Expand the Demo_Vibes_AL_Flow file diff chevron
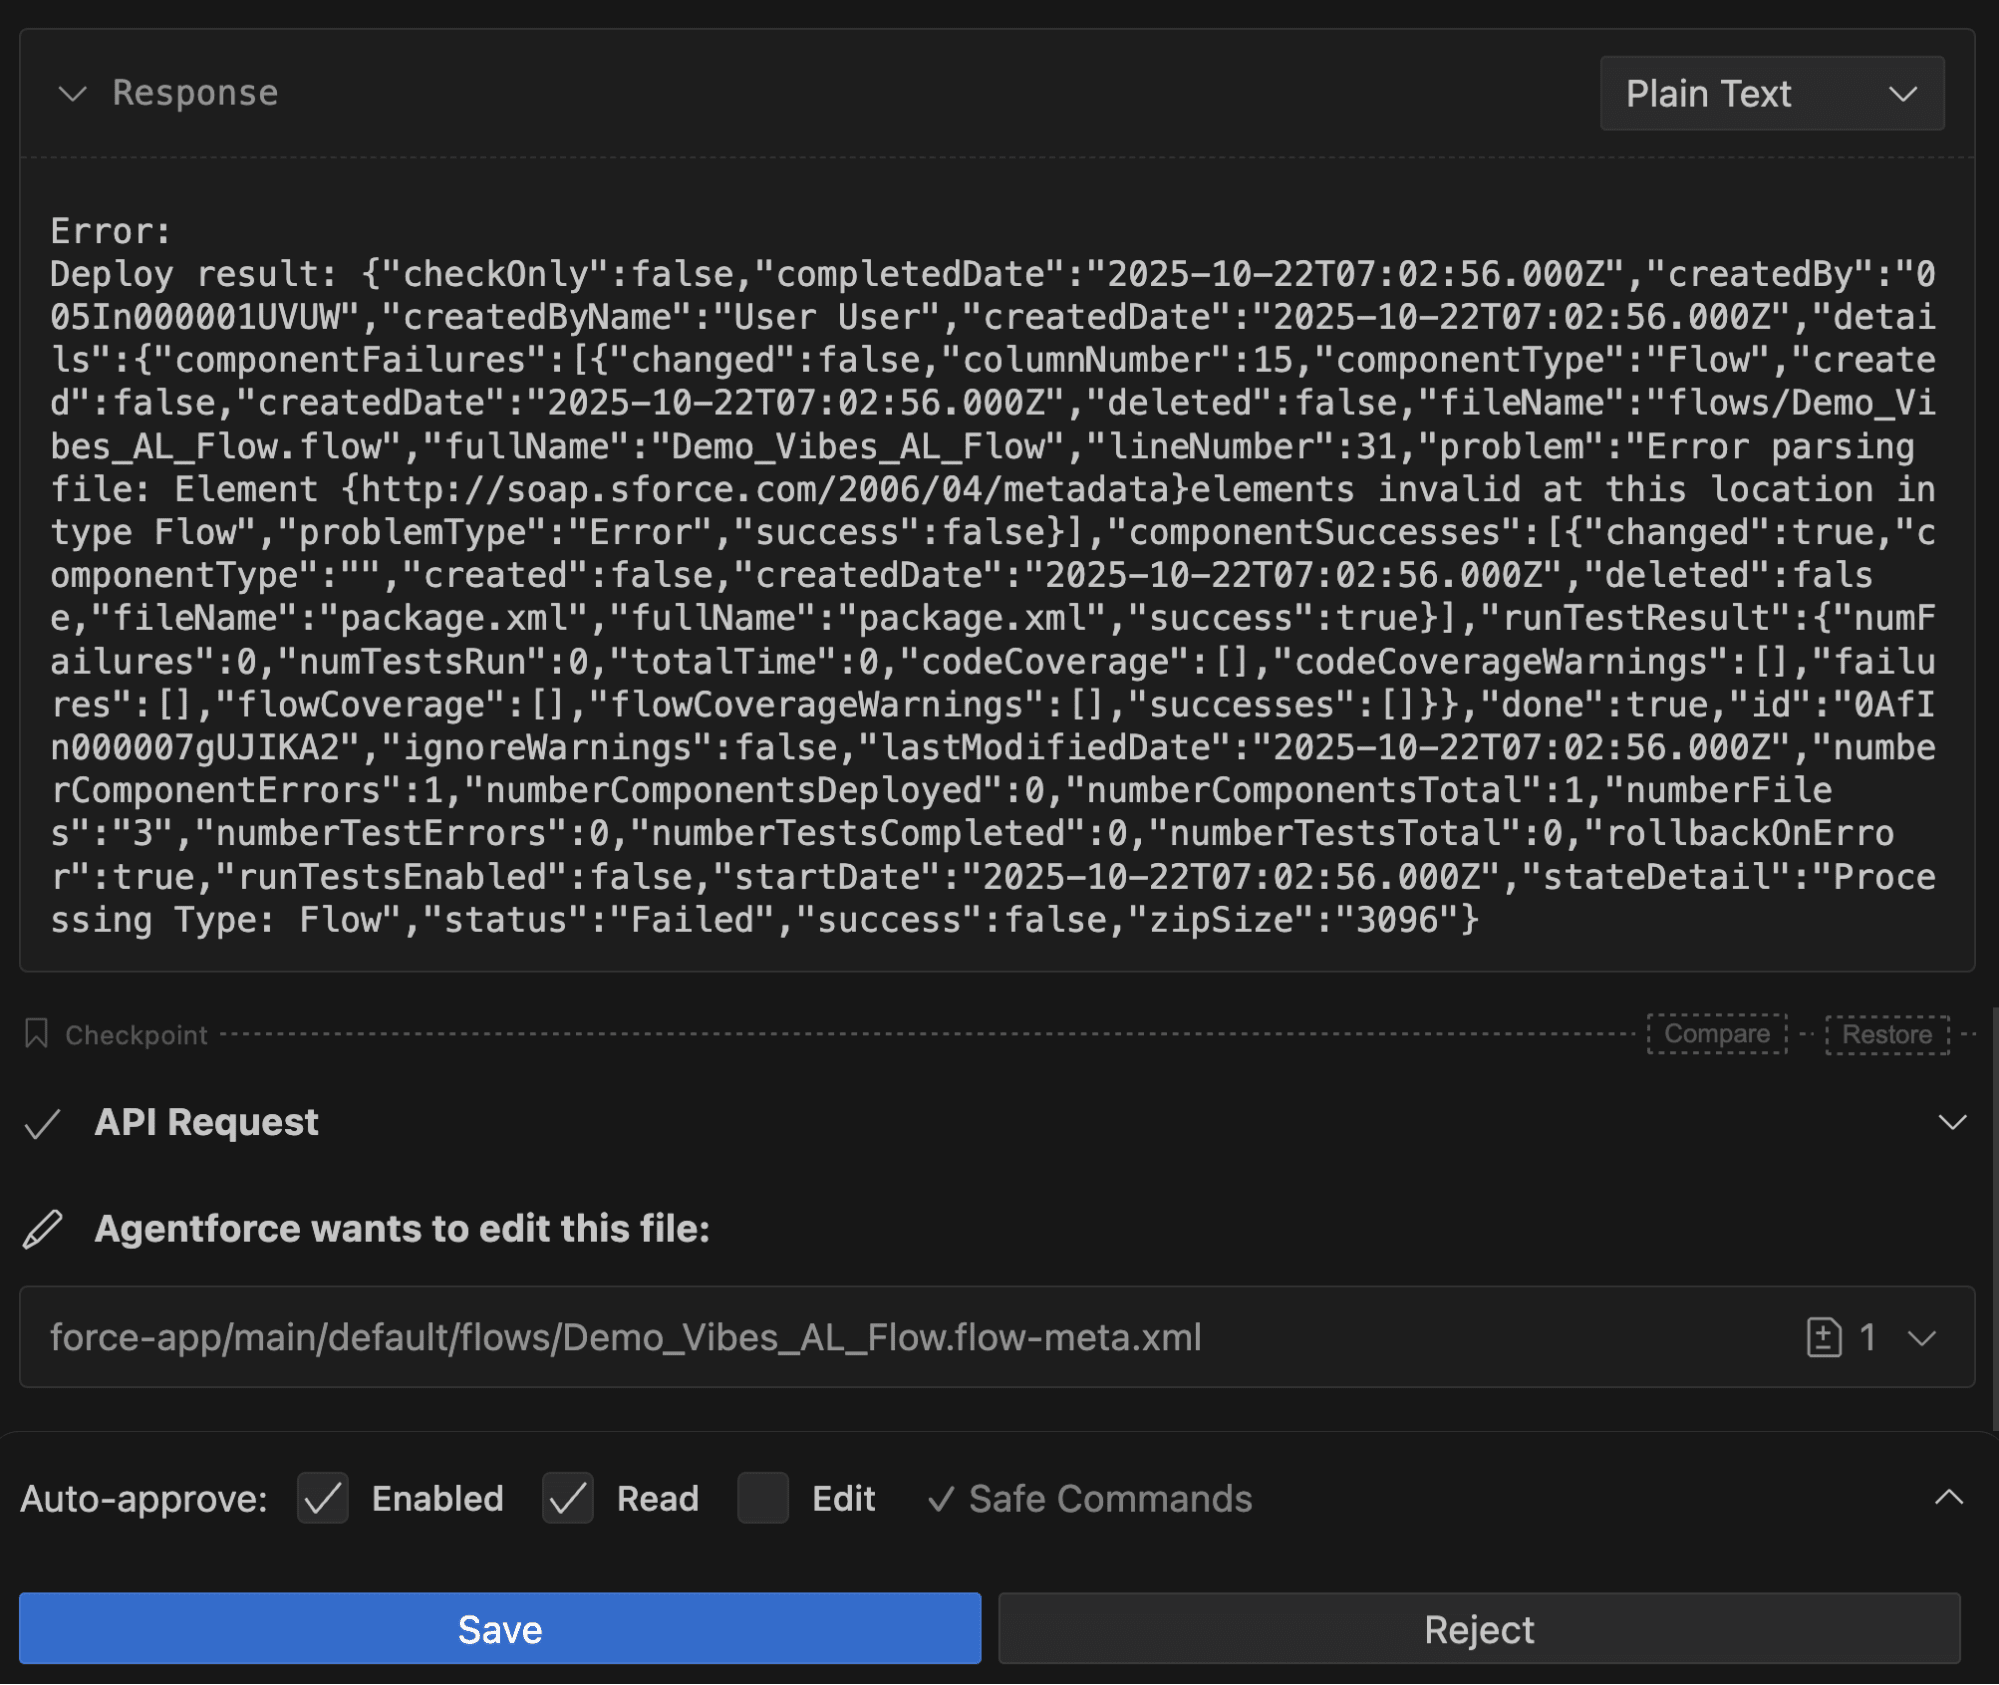This screenshot has height=1685, width=1999. tap(1922, 1337)
